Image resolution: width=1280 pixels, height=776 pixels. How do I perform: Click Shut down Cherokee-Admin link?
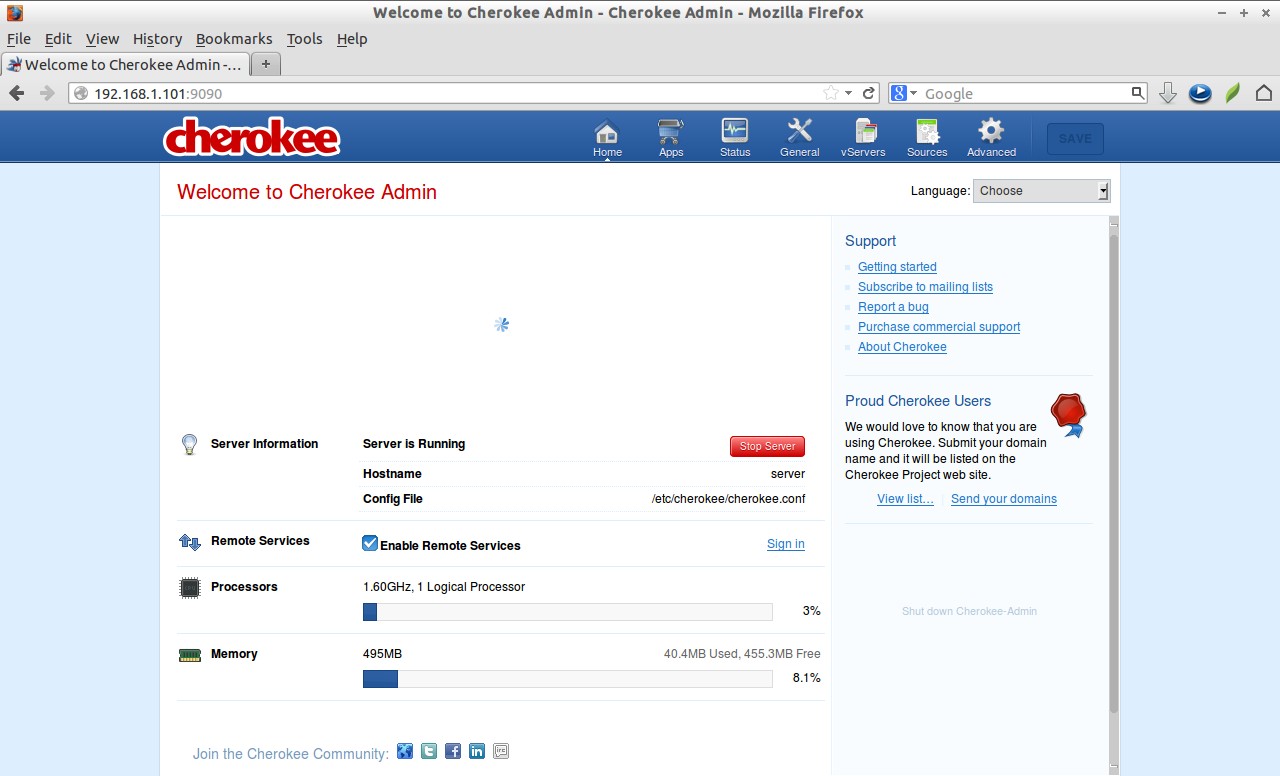point(969,611)
